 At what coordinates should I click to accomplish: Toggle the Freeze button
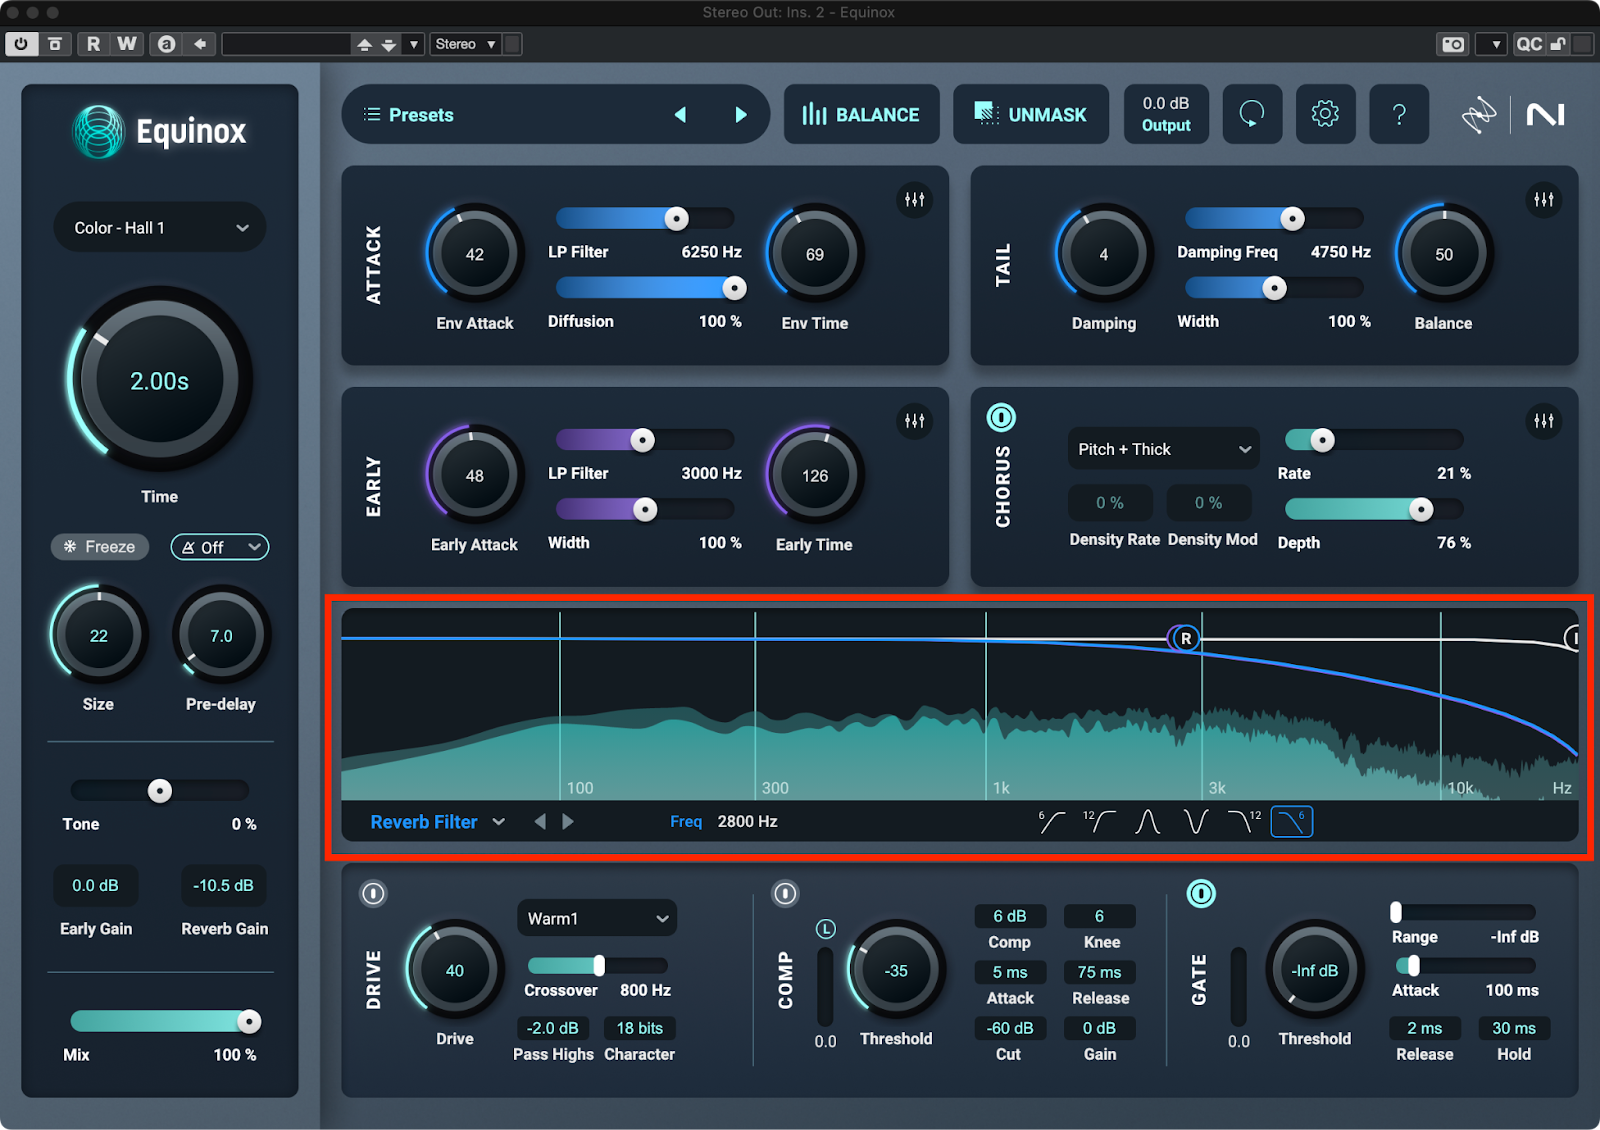pos(100,547)
